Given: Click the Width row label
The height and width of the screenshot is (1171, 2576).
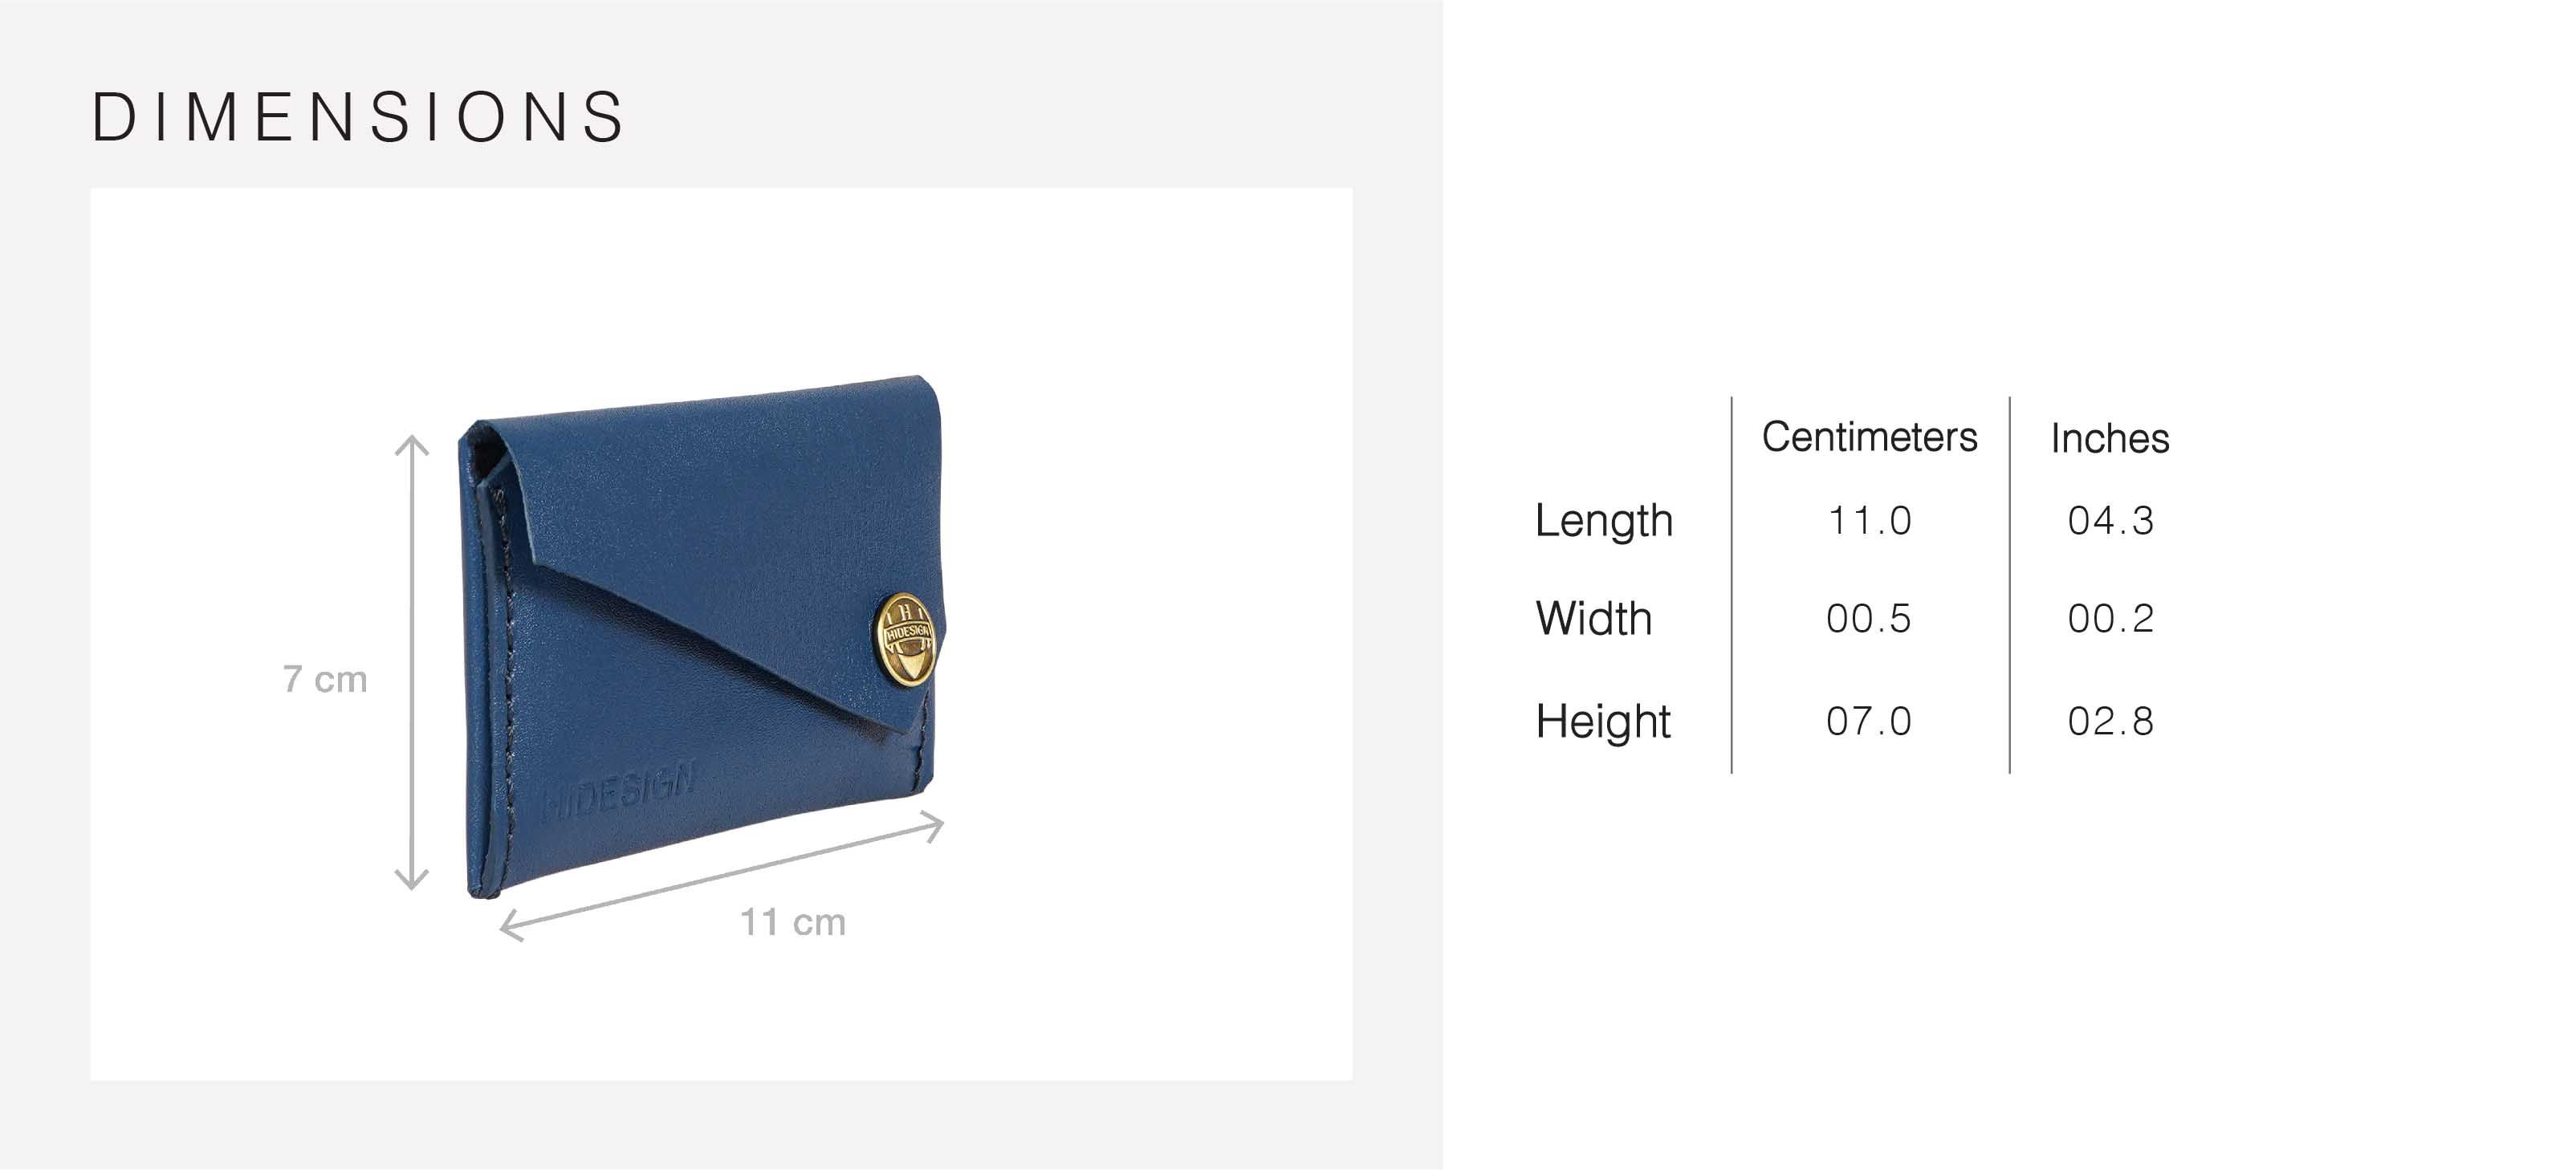Looking at the screenshot, I should pyautogui.click(x=1594, y=619).
